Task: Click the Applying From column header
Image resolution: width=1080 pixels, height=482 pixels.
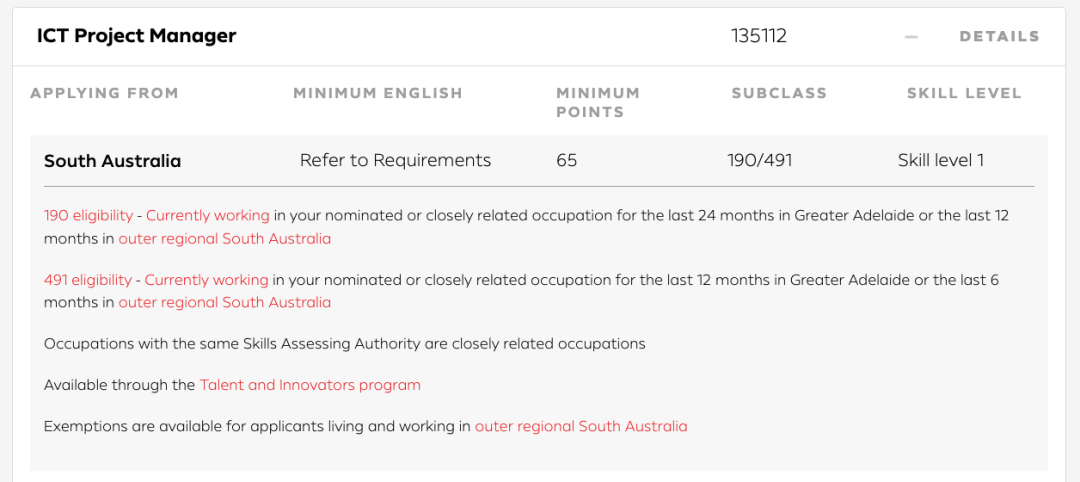Action: tap(104, 93)
